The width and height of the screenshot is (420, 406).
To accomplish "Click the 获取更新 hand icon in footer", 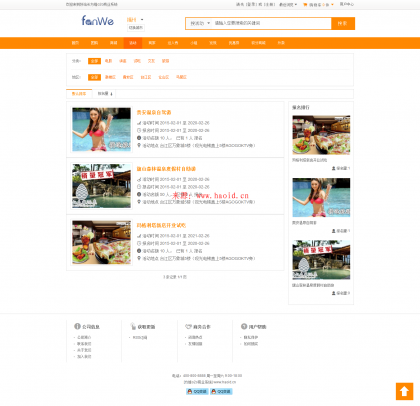I will coord(133,326).
